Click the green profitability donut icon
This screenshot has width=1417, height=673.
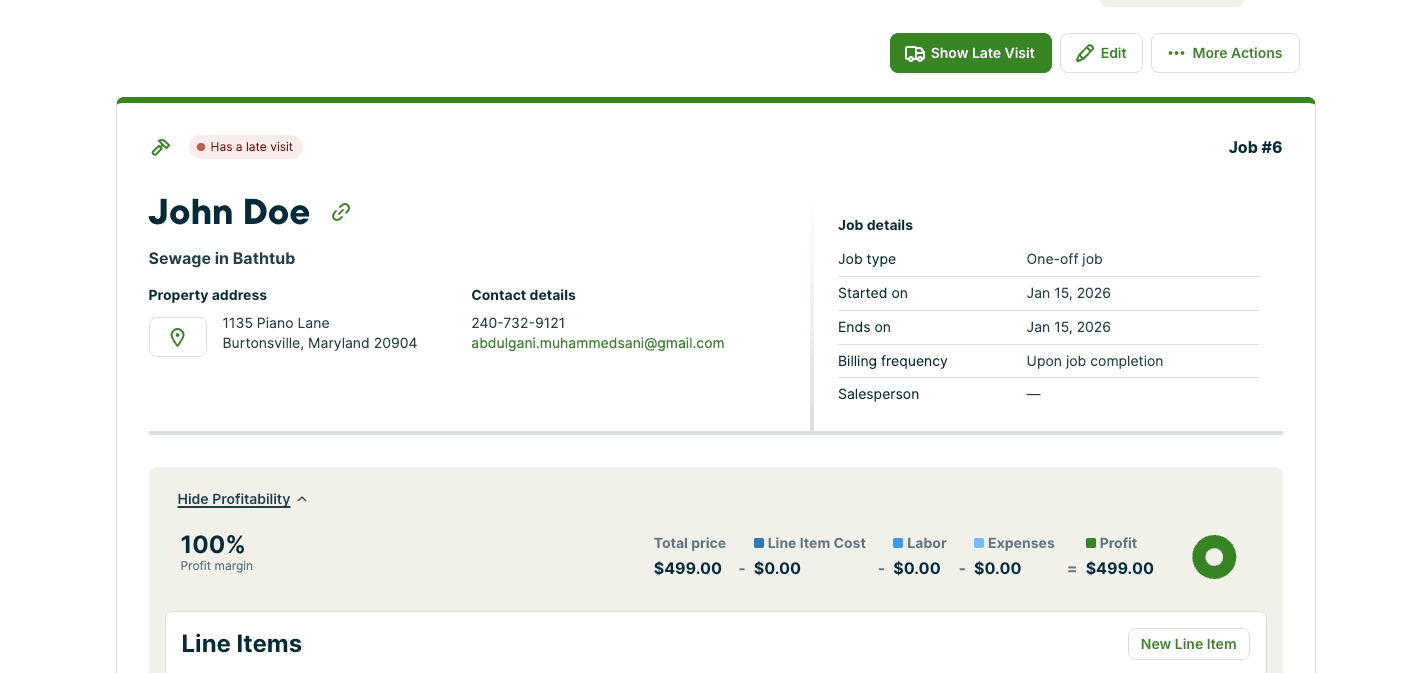[1214, 557]
